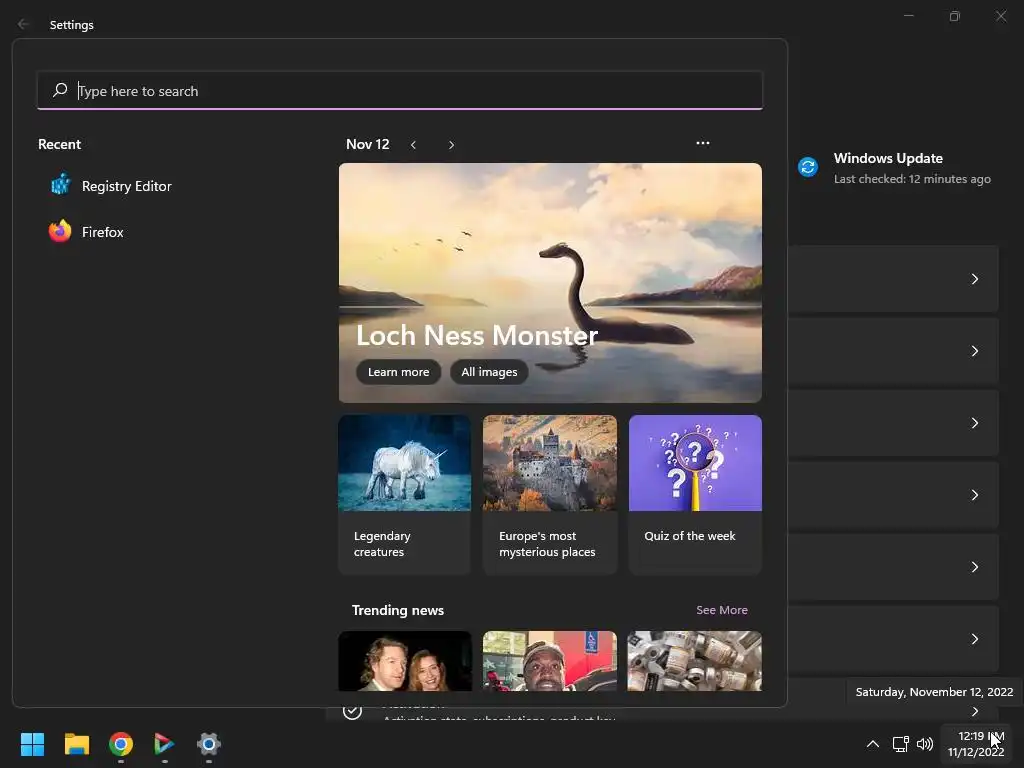Go to previous day arrow beside Nov 12
Image resolution: width=1024 pixels, height=768 pixels.
413,145
